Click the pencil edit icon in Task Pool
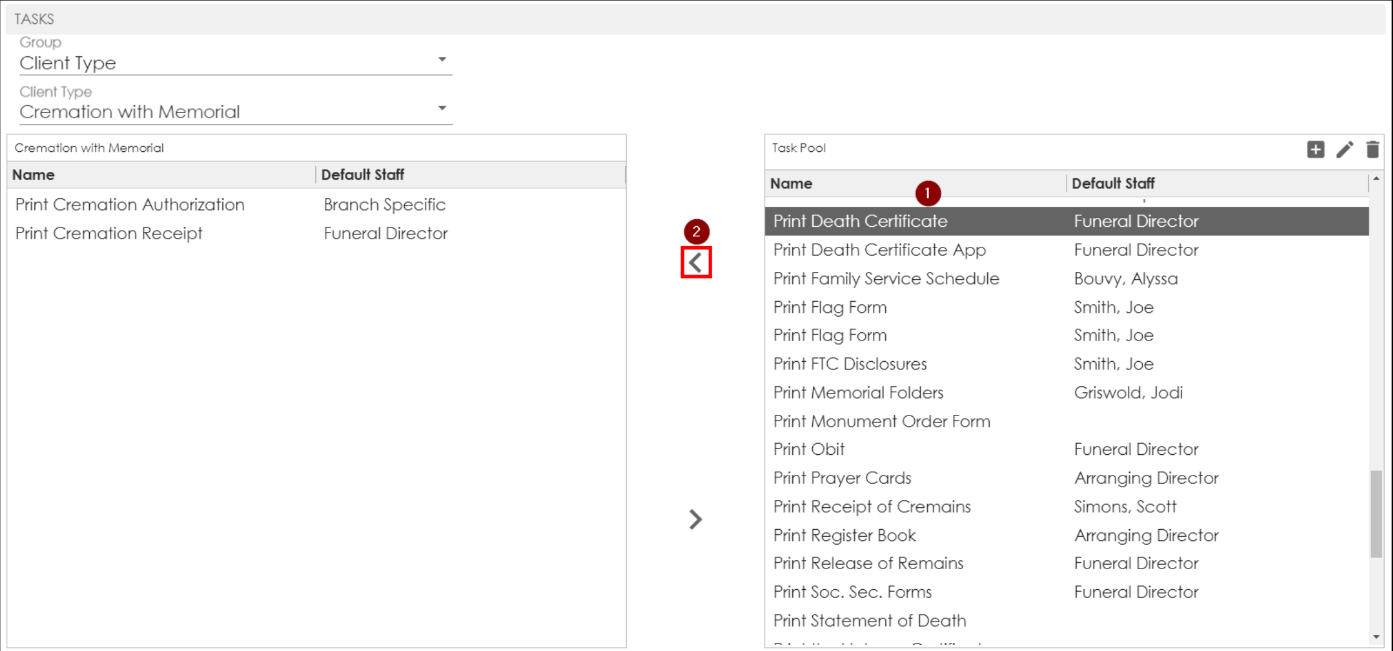Image resolution: width=1393 pixels, height=651 pixels. pyautogui.click(x=1344, y=150)
